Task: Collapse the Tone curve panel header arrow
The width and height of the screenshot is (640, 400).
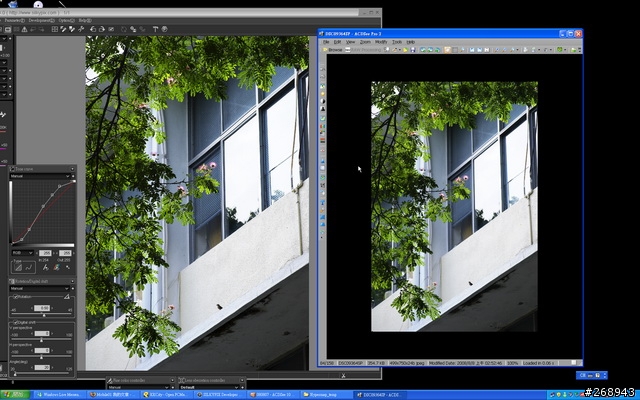Action: coord(72,169)
